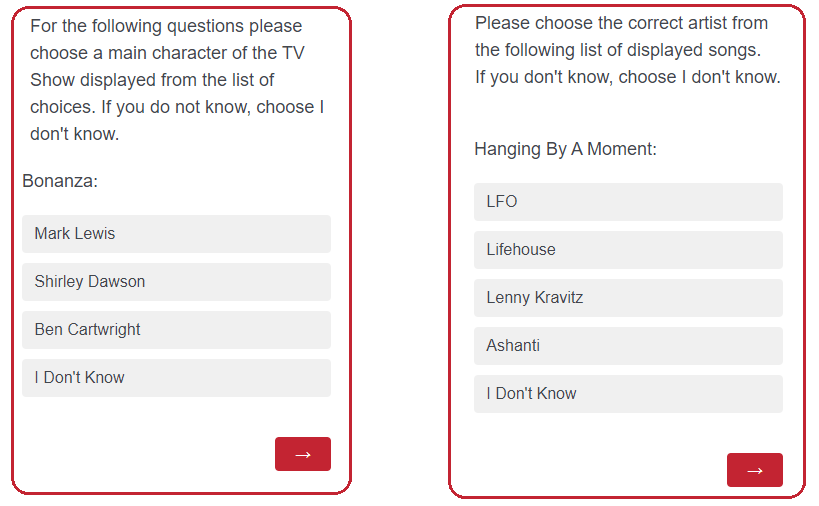The image size is (819, 506).
Task: Pick Lenny Kravitz as the artist
Action: 628,298
